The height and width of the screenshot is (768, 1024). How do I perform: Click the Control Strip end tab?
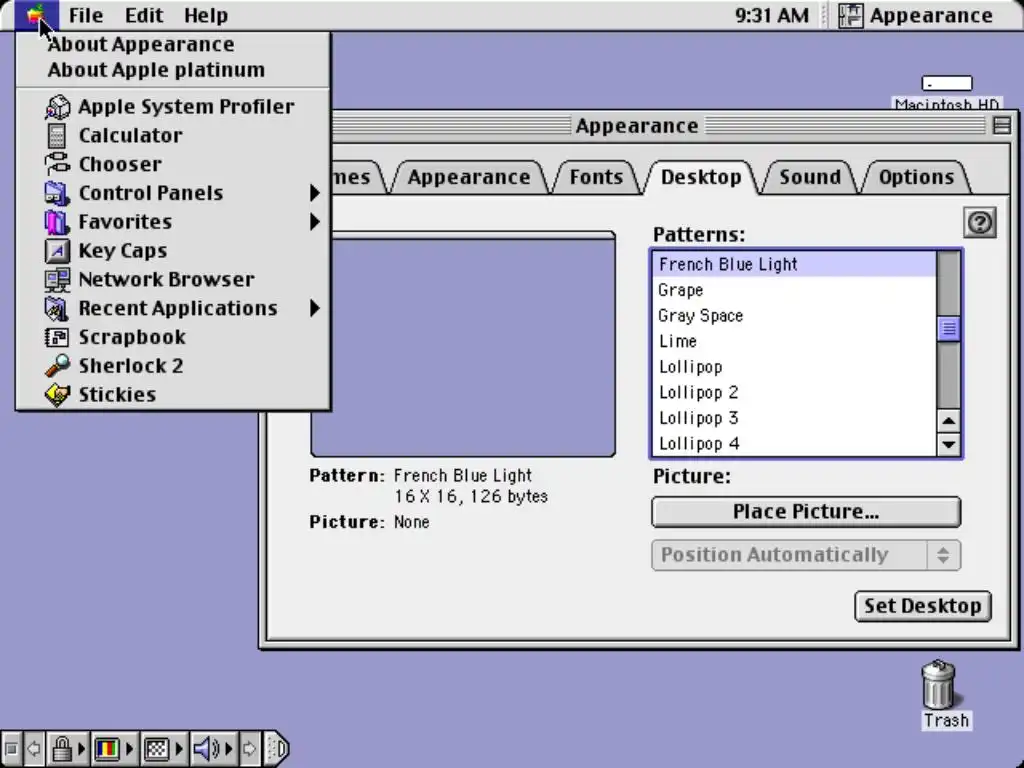(x=277, y=748)
